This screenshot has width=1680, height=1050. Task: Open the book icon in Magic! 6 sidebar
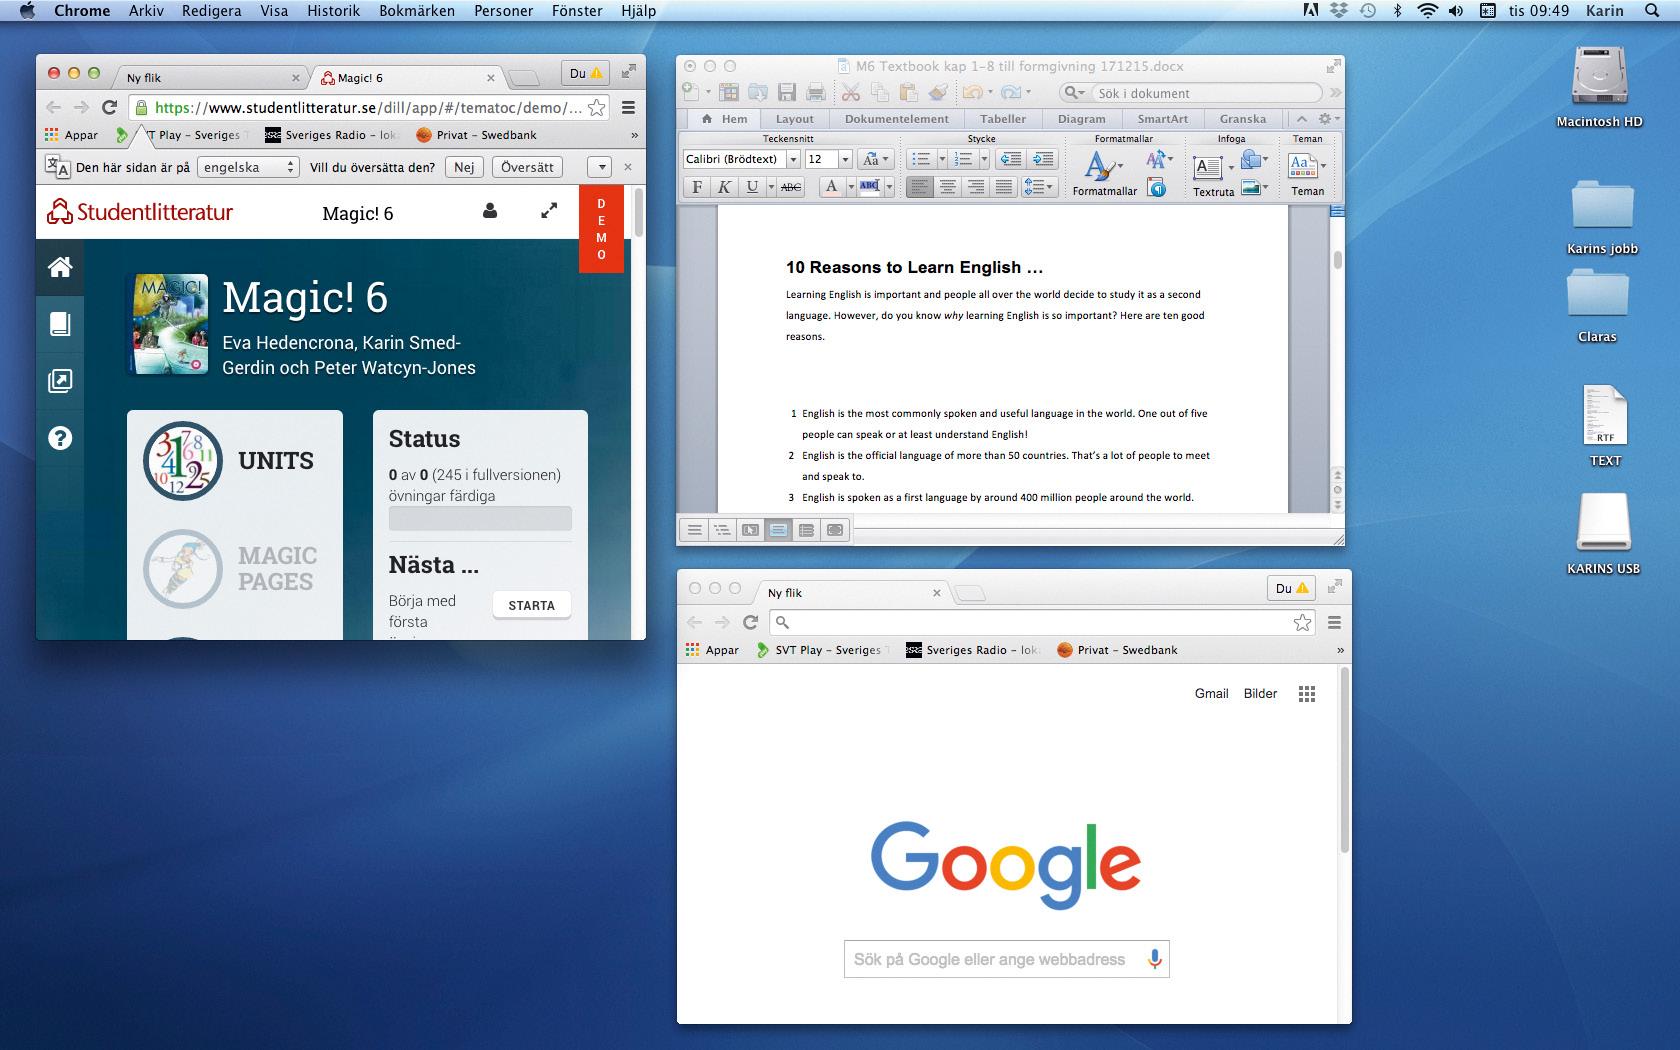pos(60,324)
